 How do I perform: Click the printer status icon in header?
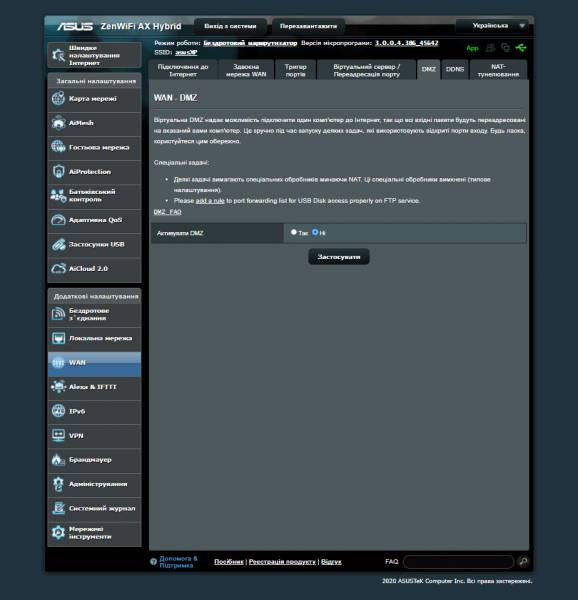490,48
